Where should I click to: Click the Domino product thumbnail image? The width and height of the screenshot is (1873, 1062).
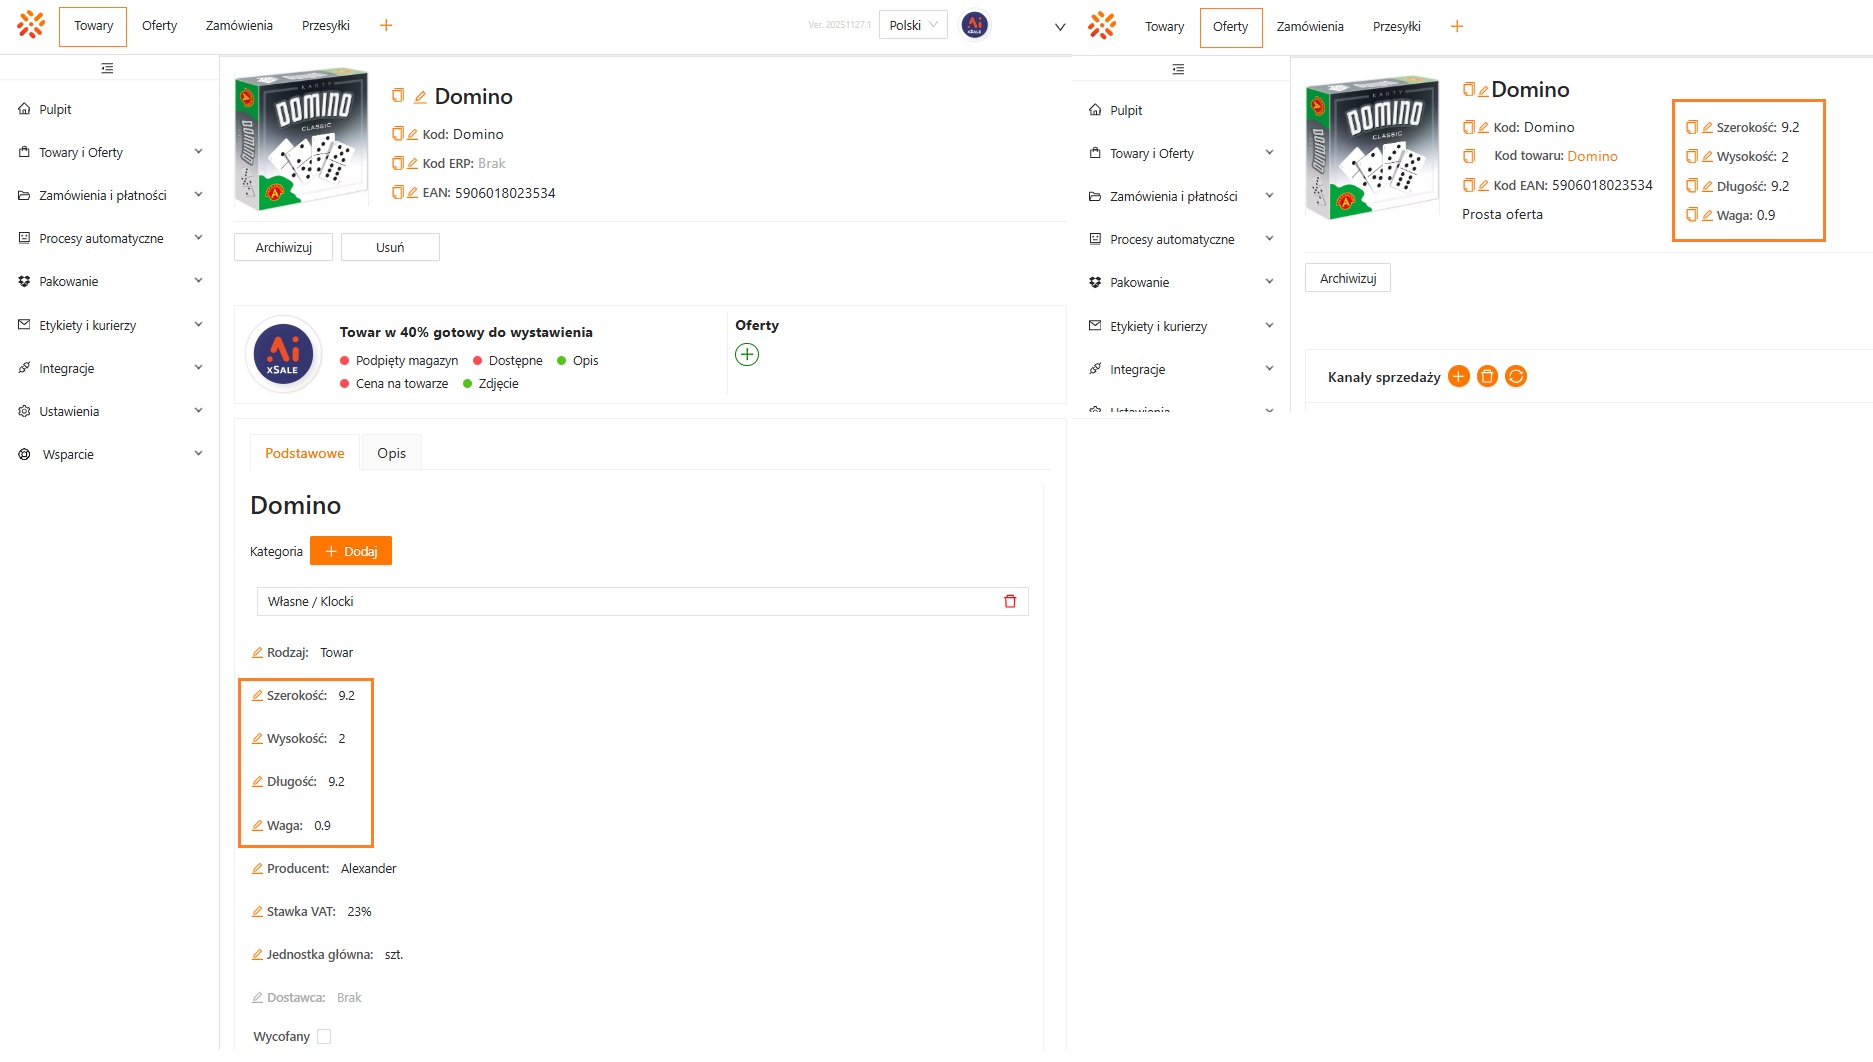pyautogui.click(x=301, y=139)
